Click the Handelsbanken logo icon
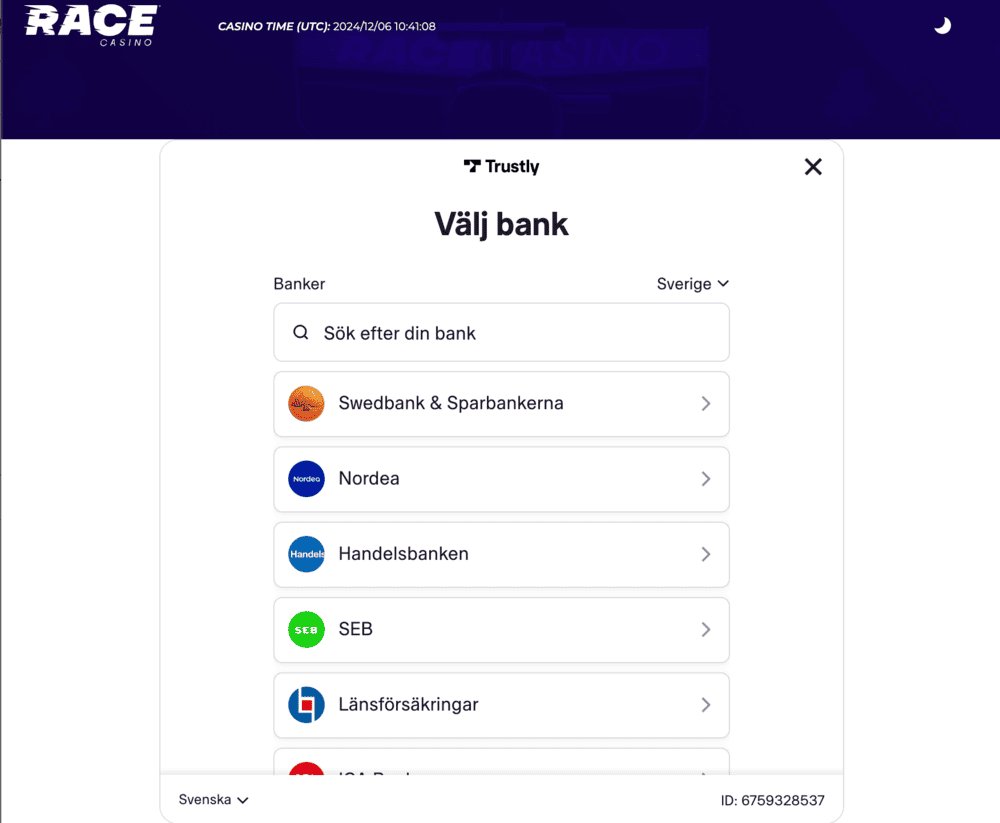 tap(306, 554)
